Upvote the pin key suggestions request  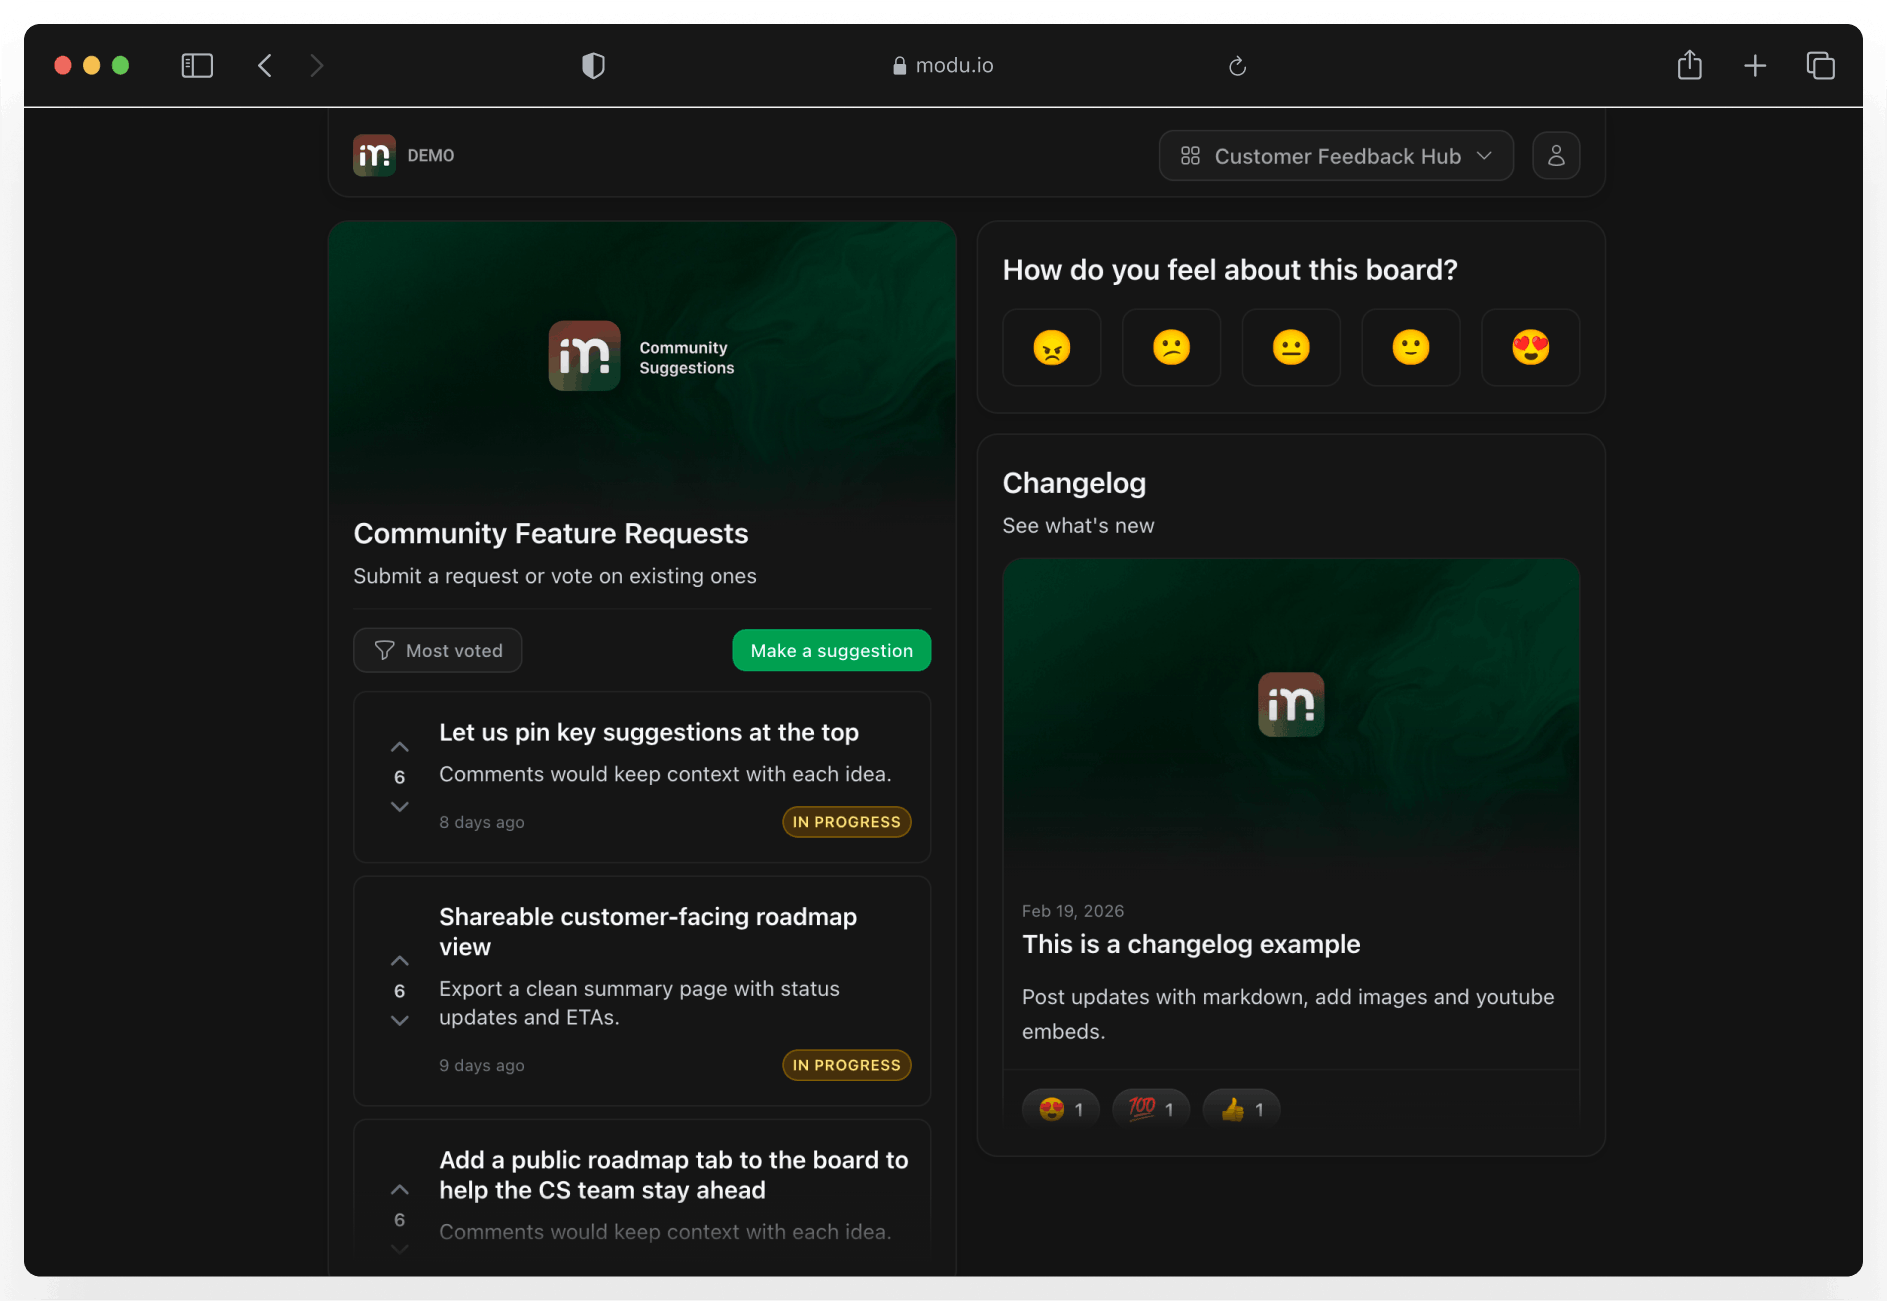click(399, 746)
